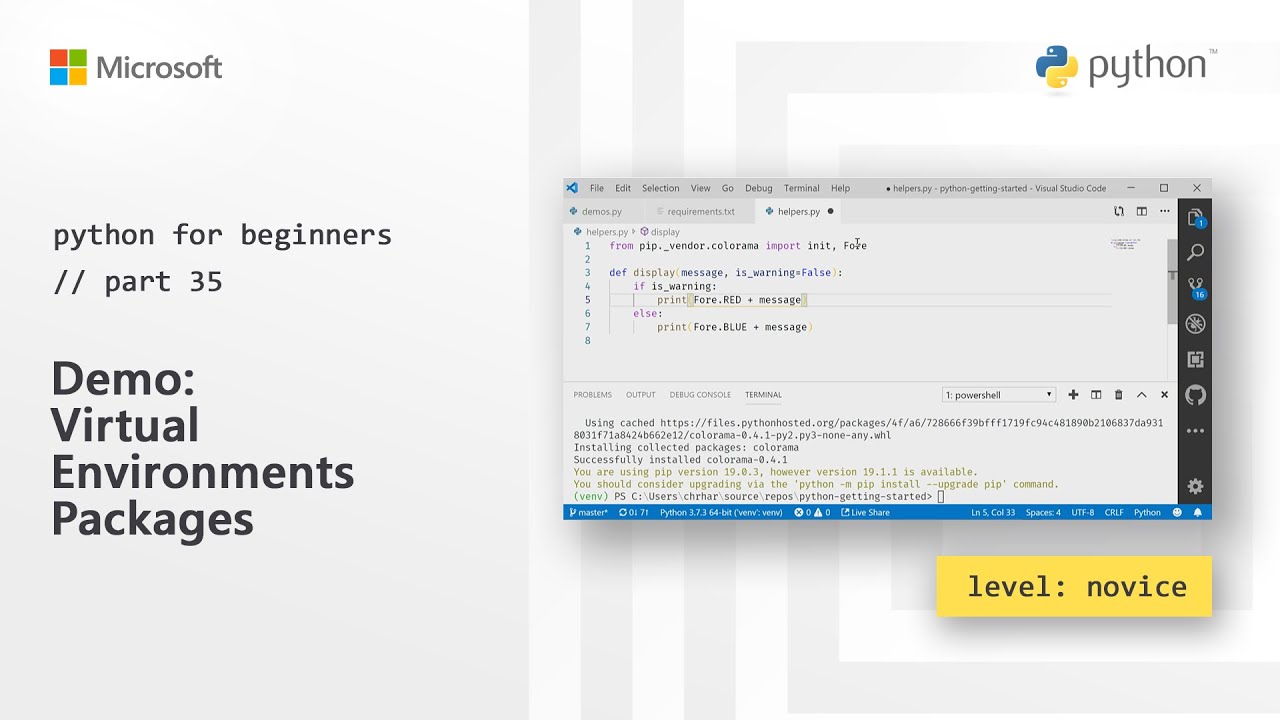Change line endings via CRLF indicator
Image resolution: width=1280 pixels, height=720 pixels.
pos(1114,512)
